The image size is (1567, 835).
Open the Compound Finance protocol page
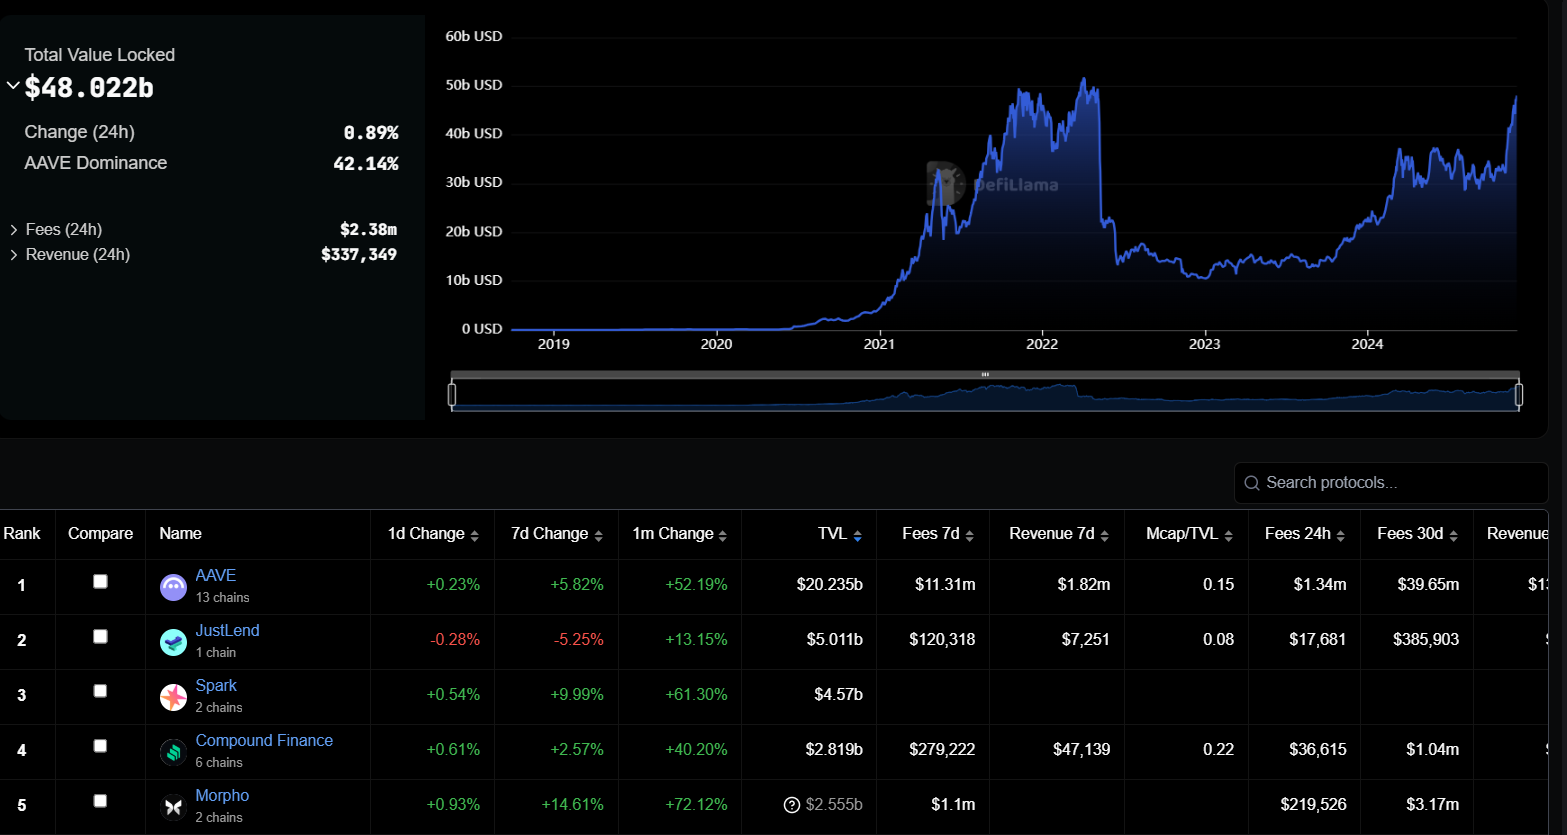tap(264, 741)
